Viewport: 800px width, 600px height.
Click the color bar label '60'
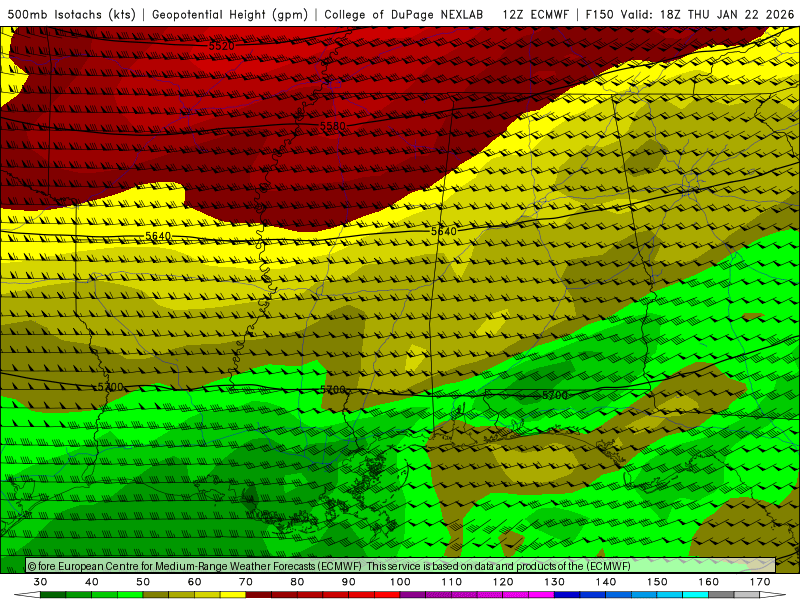[194, 582]
